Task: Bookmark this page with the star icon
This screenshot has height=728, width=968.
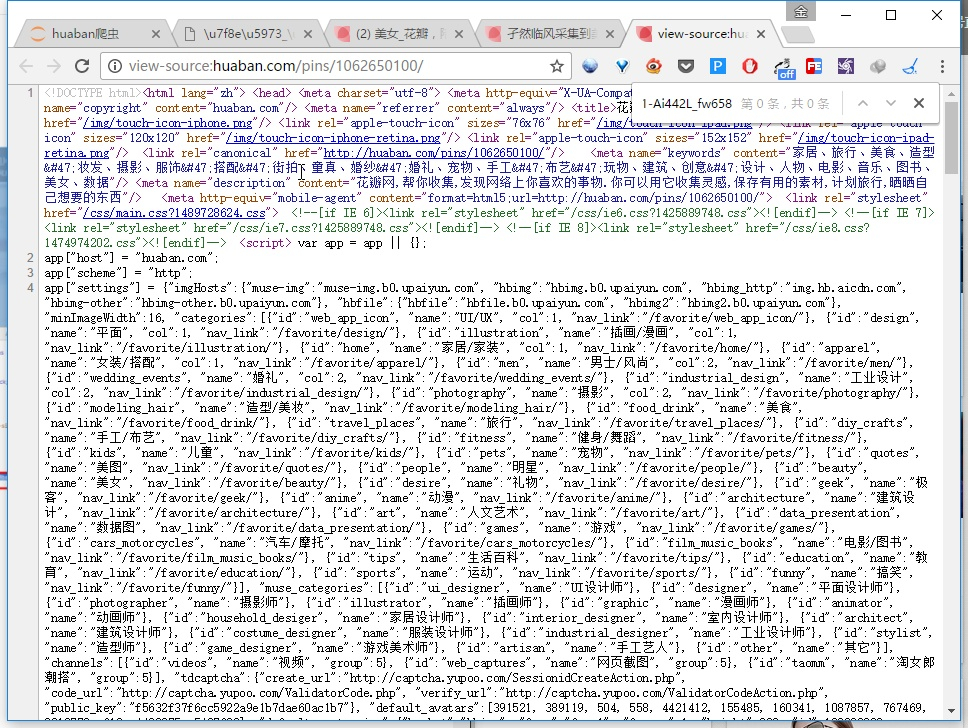Action: [557, 66]
